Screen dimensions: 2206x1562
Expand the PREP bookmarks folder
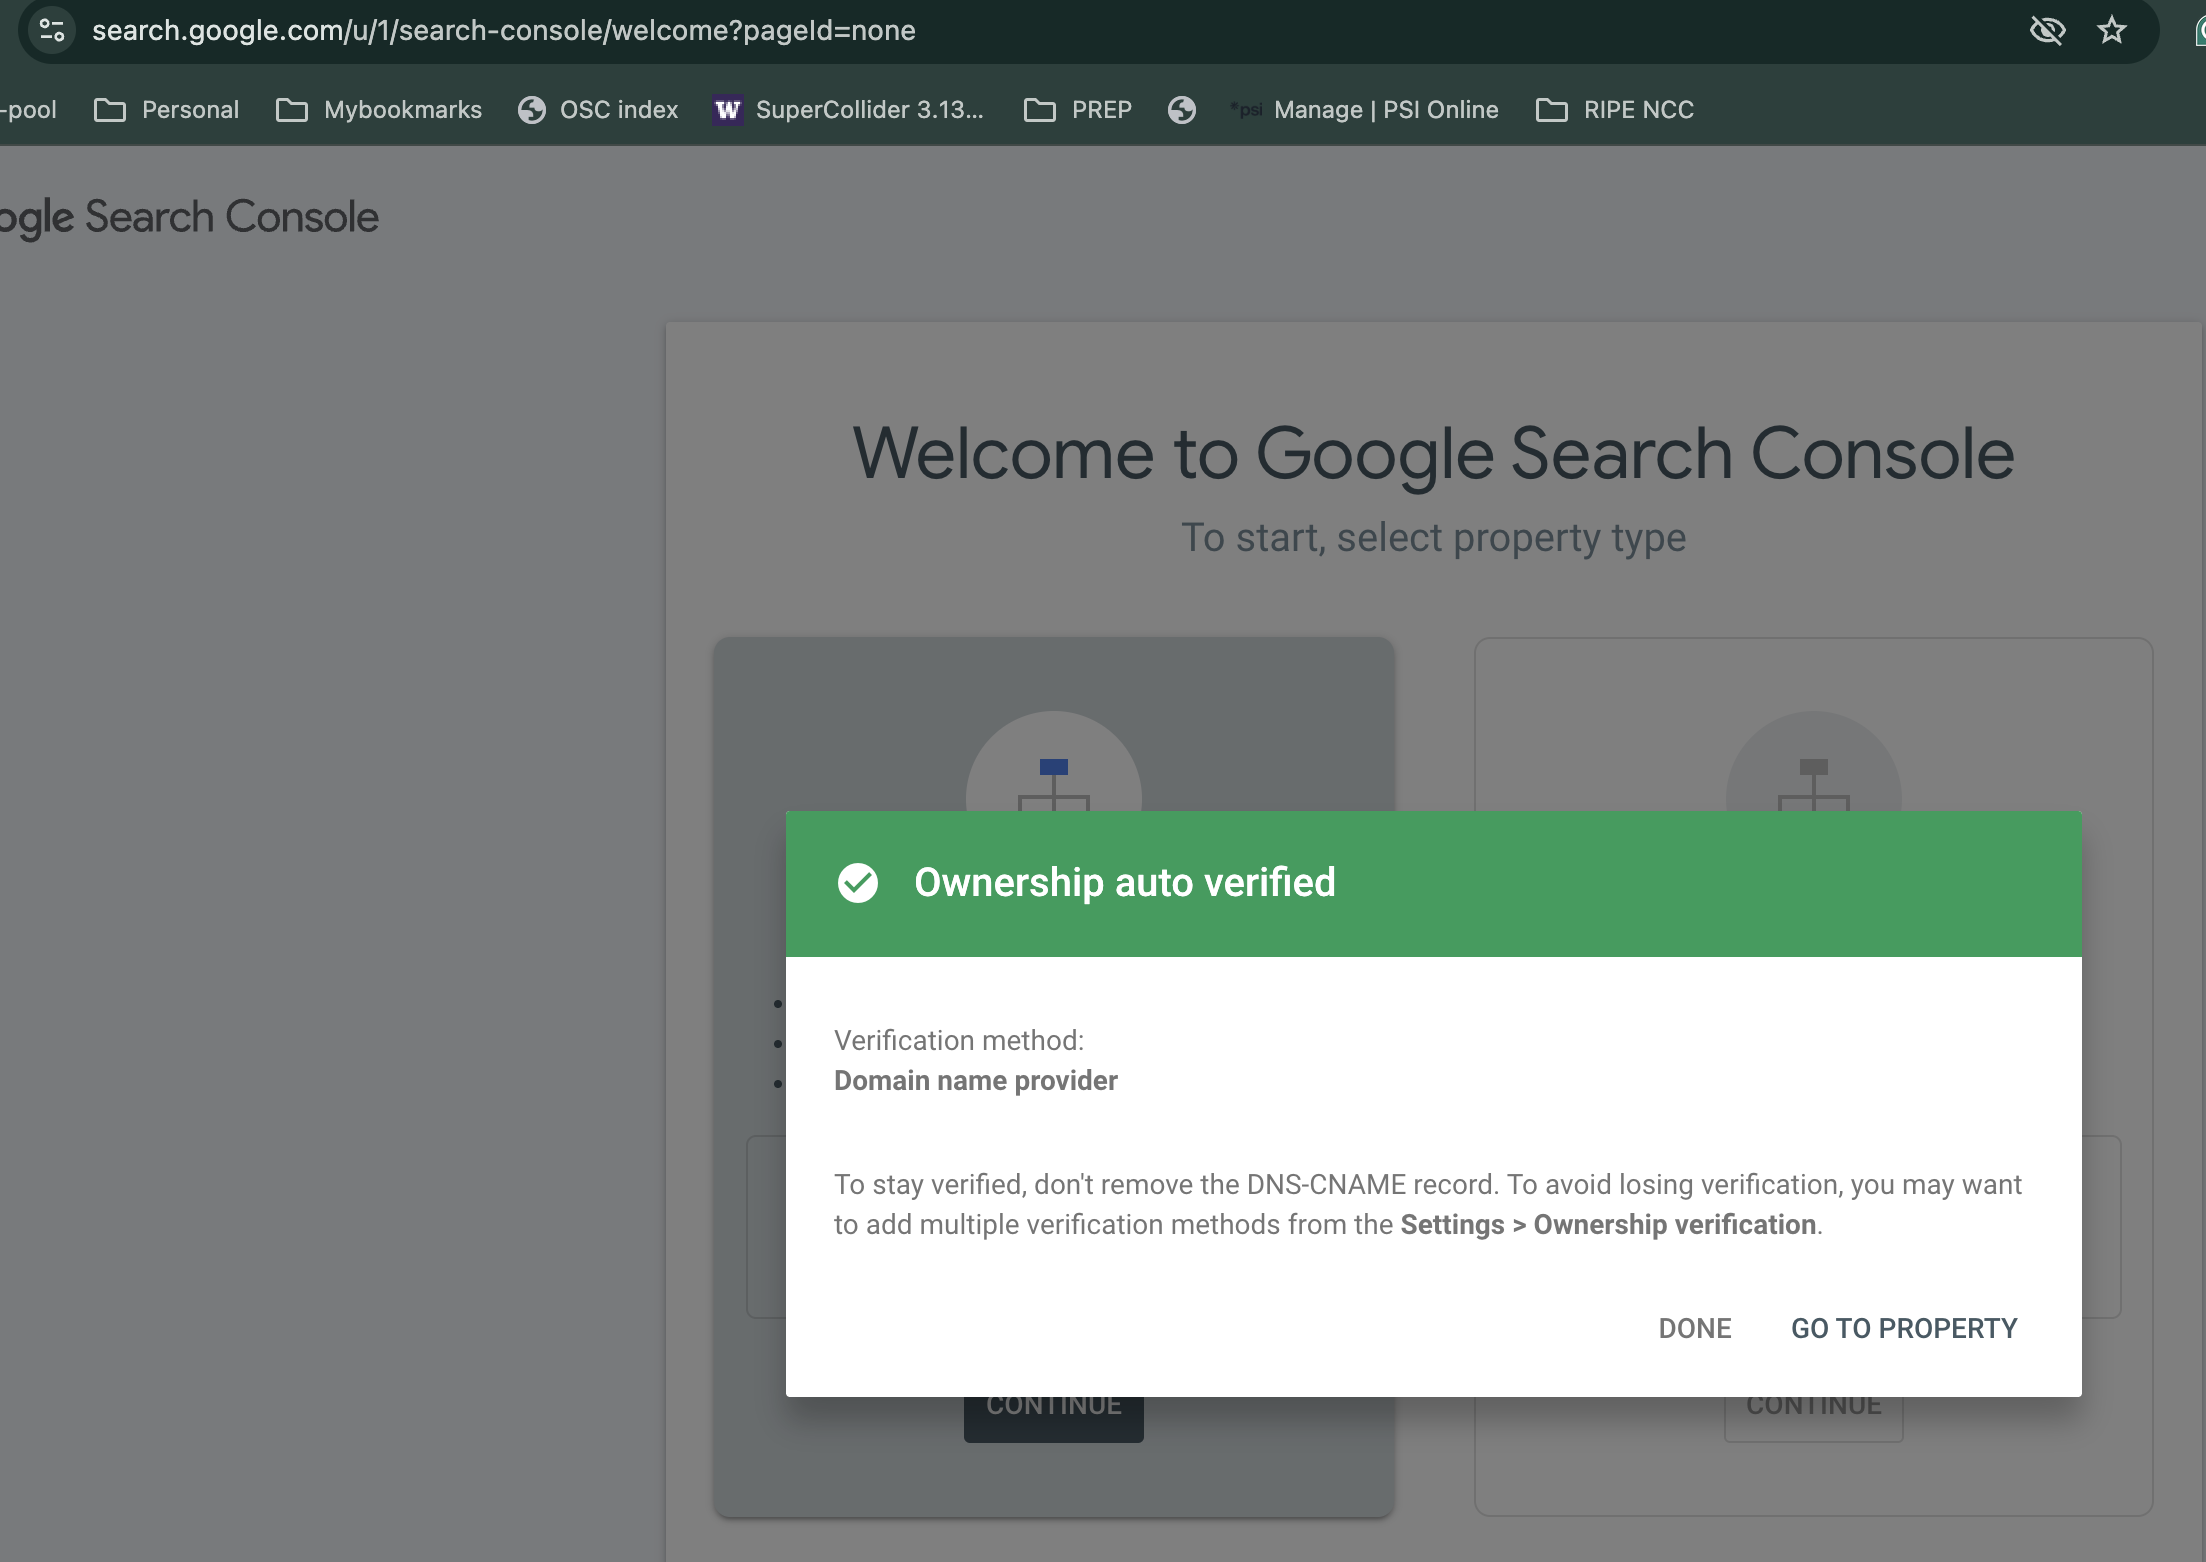click(1078, 110)
